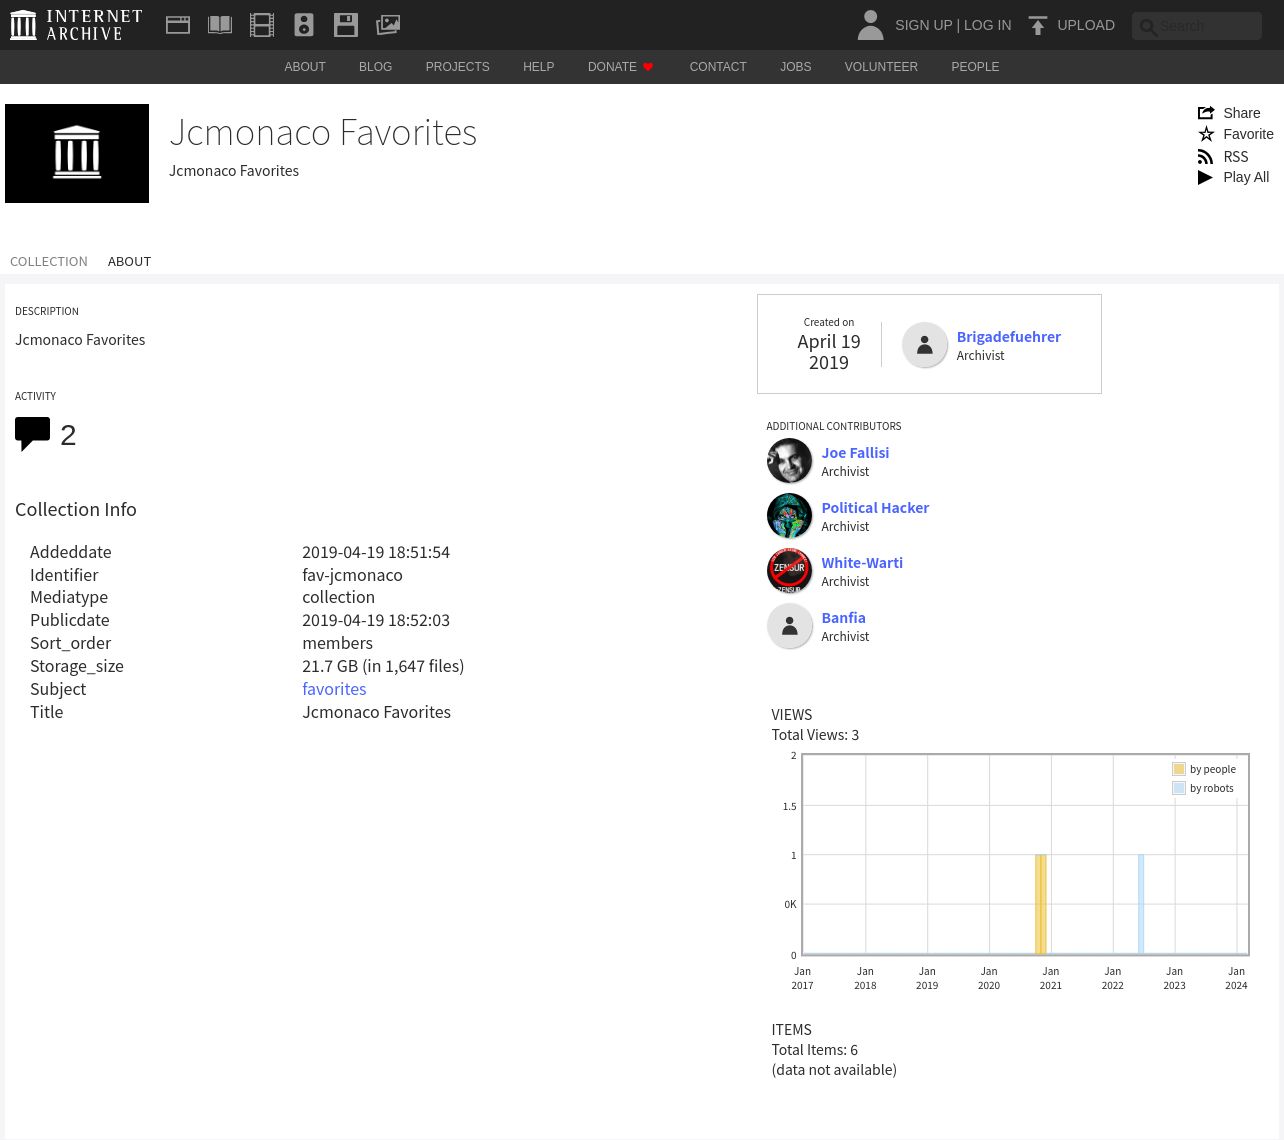Open the Images icon in top bar
The image size is (1284, 1140).
pos(388,25)
